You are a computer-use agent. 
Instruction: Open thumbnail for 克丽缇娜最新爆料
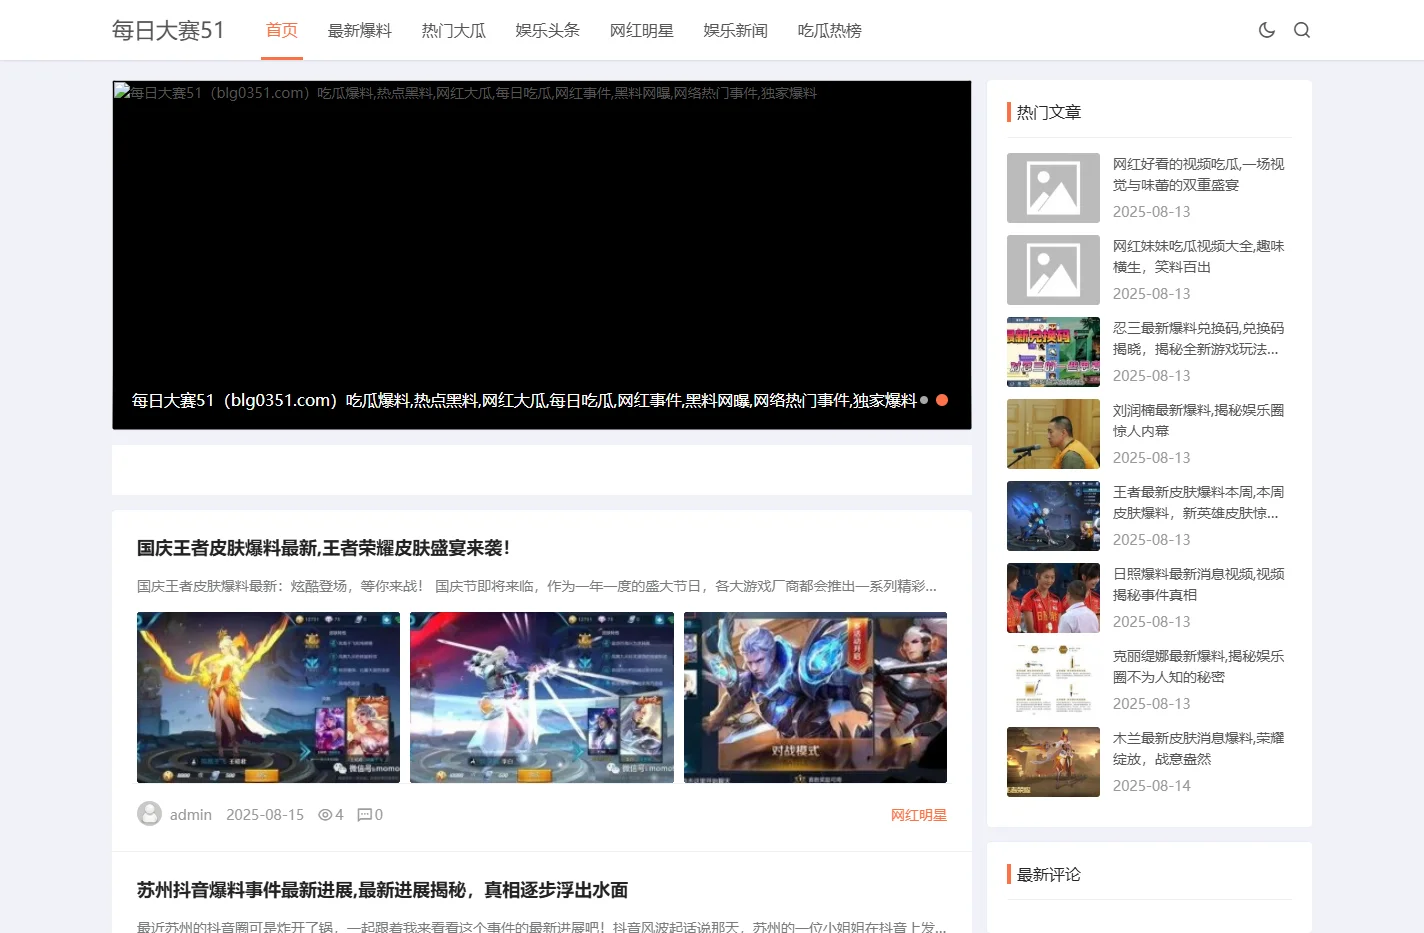coord(1053,680)
